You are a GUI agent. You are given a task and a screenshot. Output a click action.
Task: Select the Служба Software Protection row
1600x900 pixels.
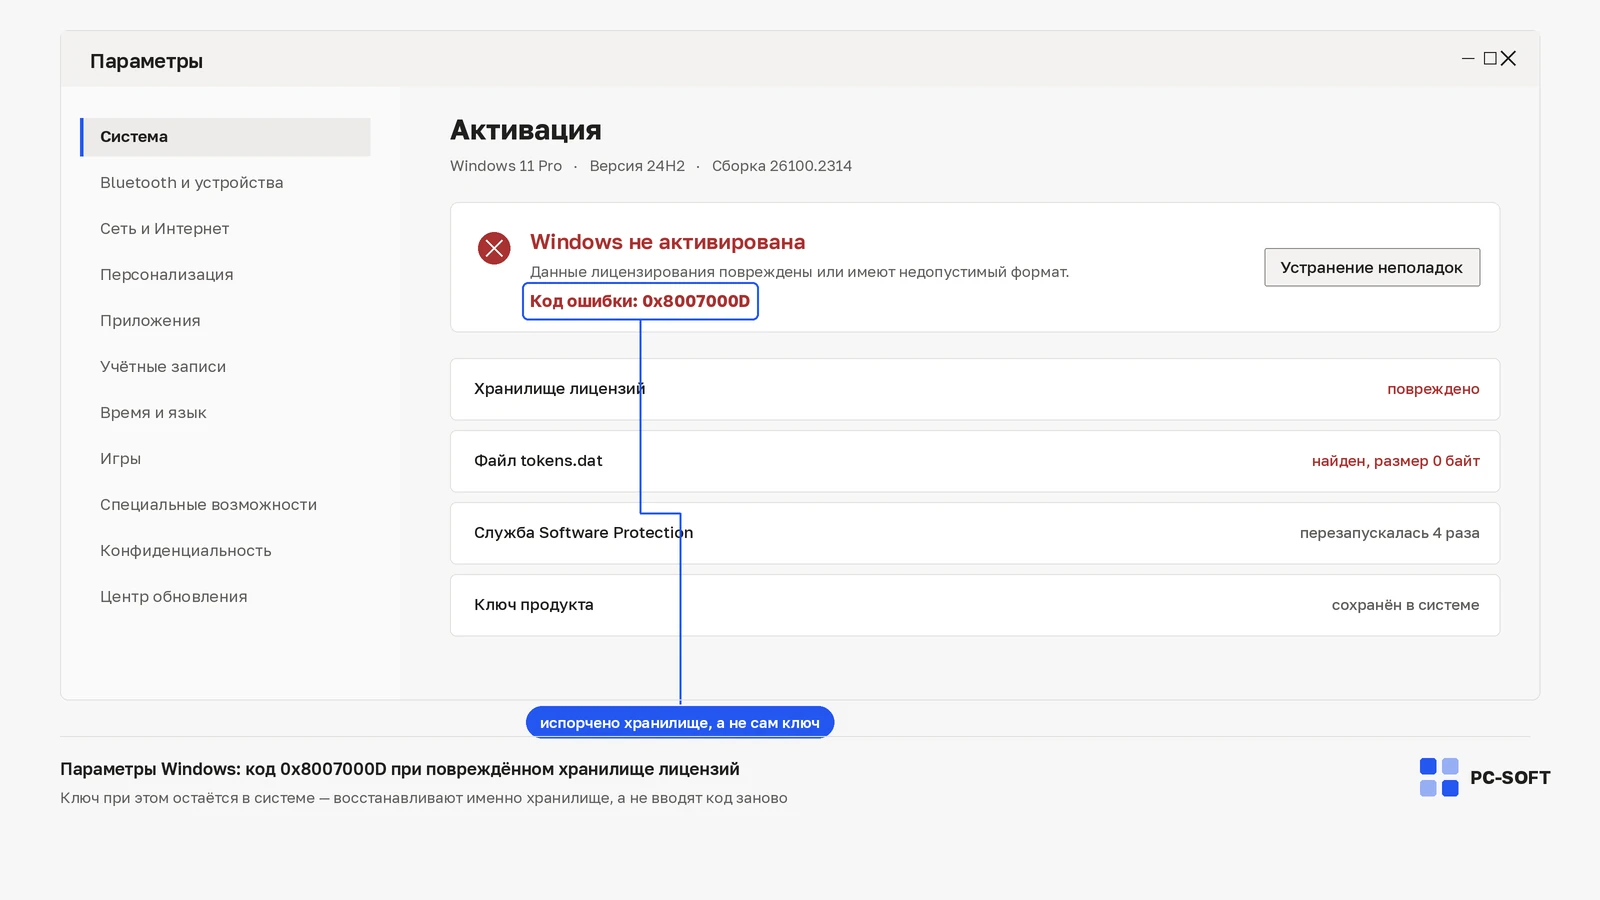[x=975, y=533]
